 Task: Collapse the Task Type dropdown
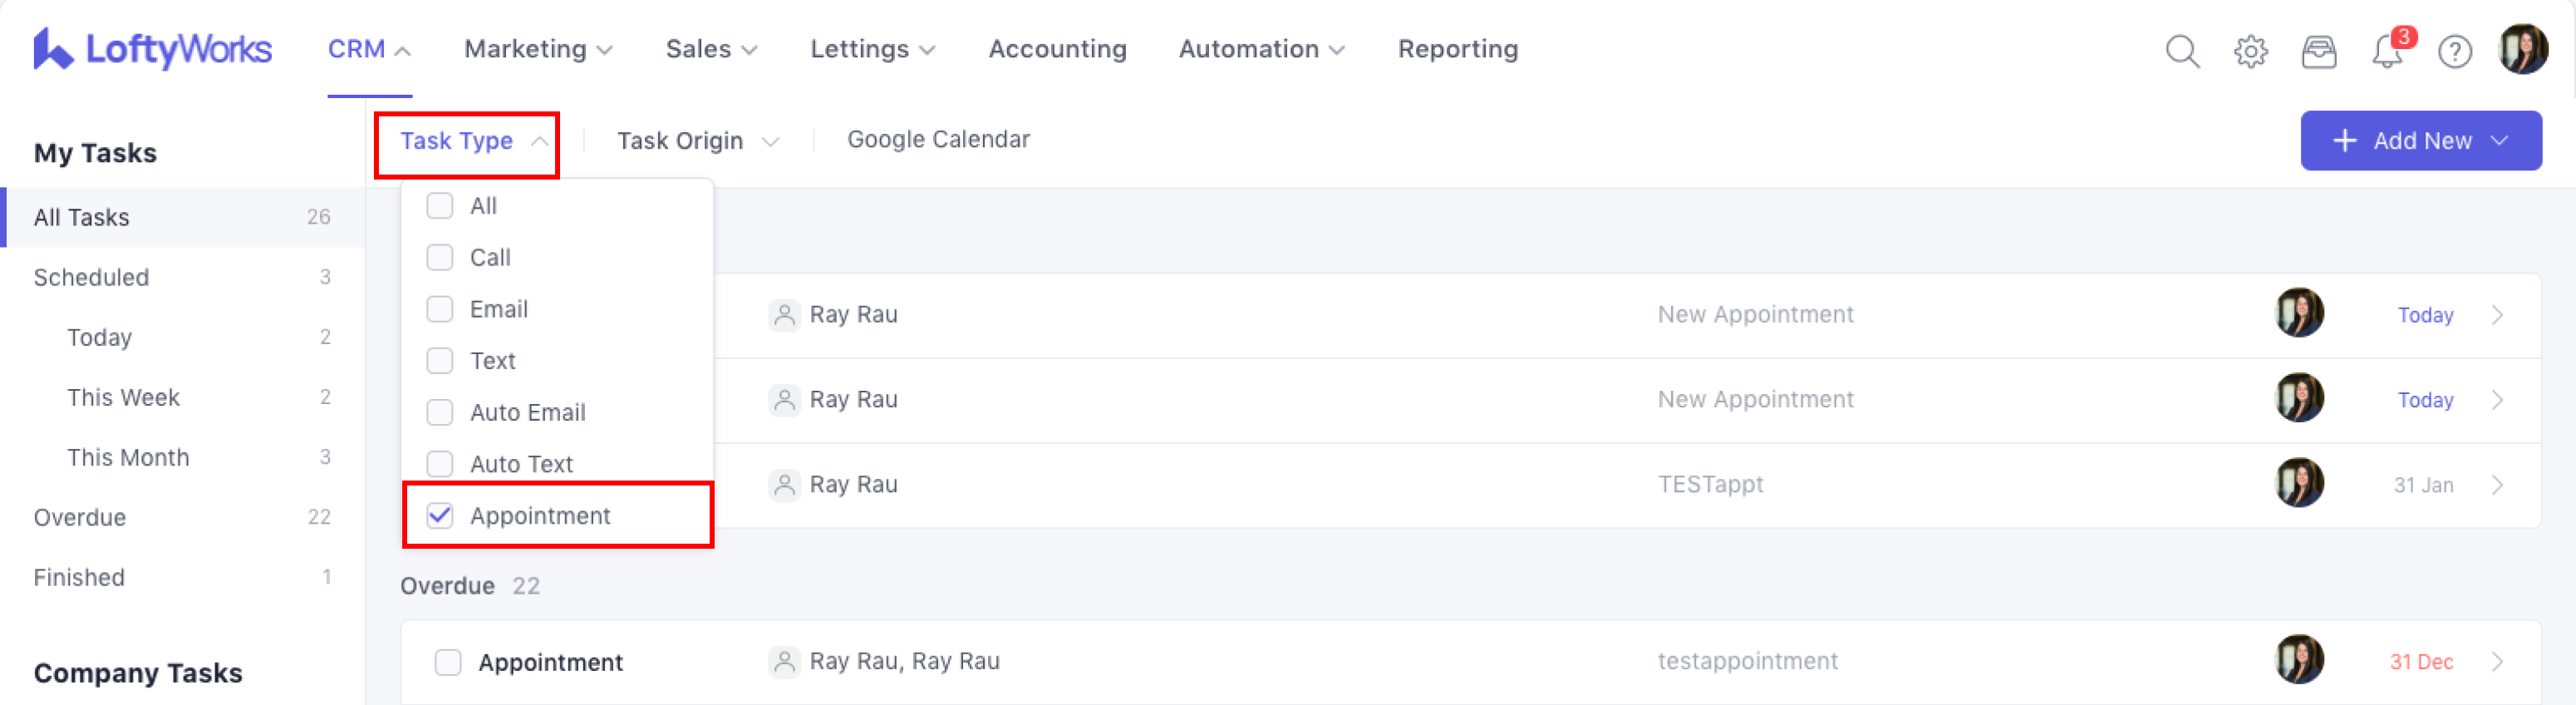[467, 141]
